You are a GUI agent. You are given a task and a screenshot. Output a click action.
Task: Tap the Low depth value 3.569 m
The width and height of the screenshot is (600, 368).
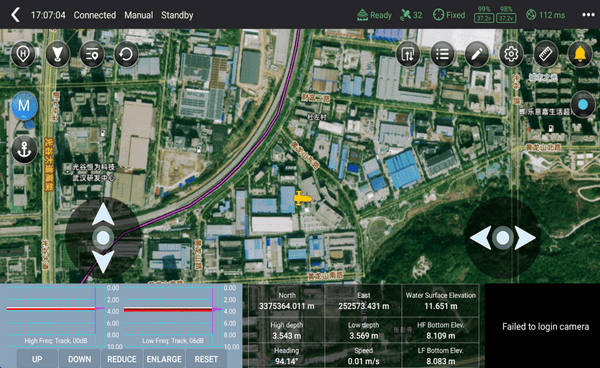[364, 336]
